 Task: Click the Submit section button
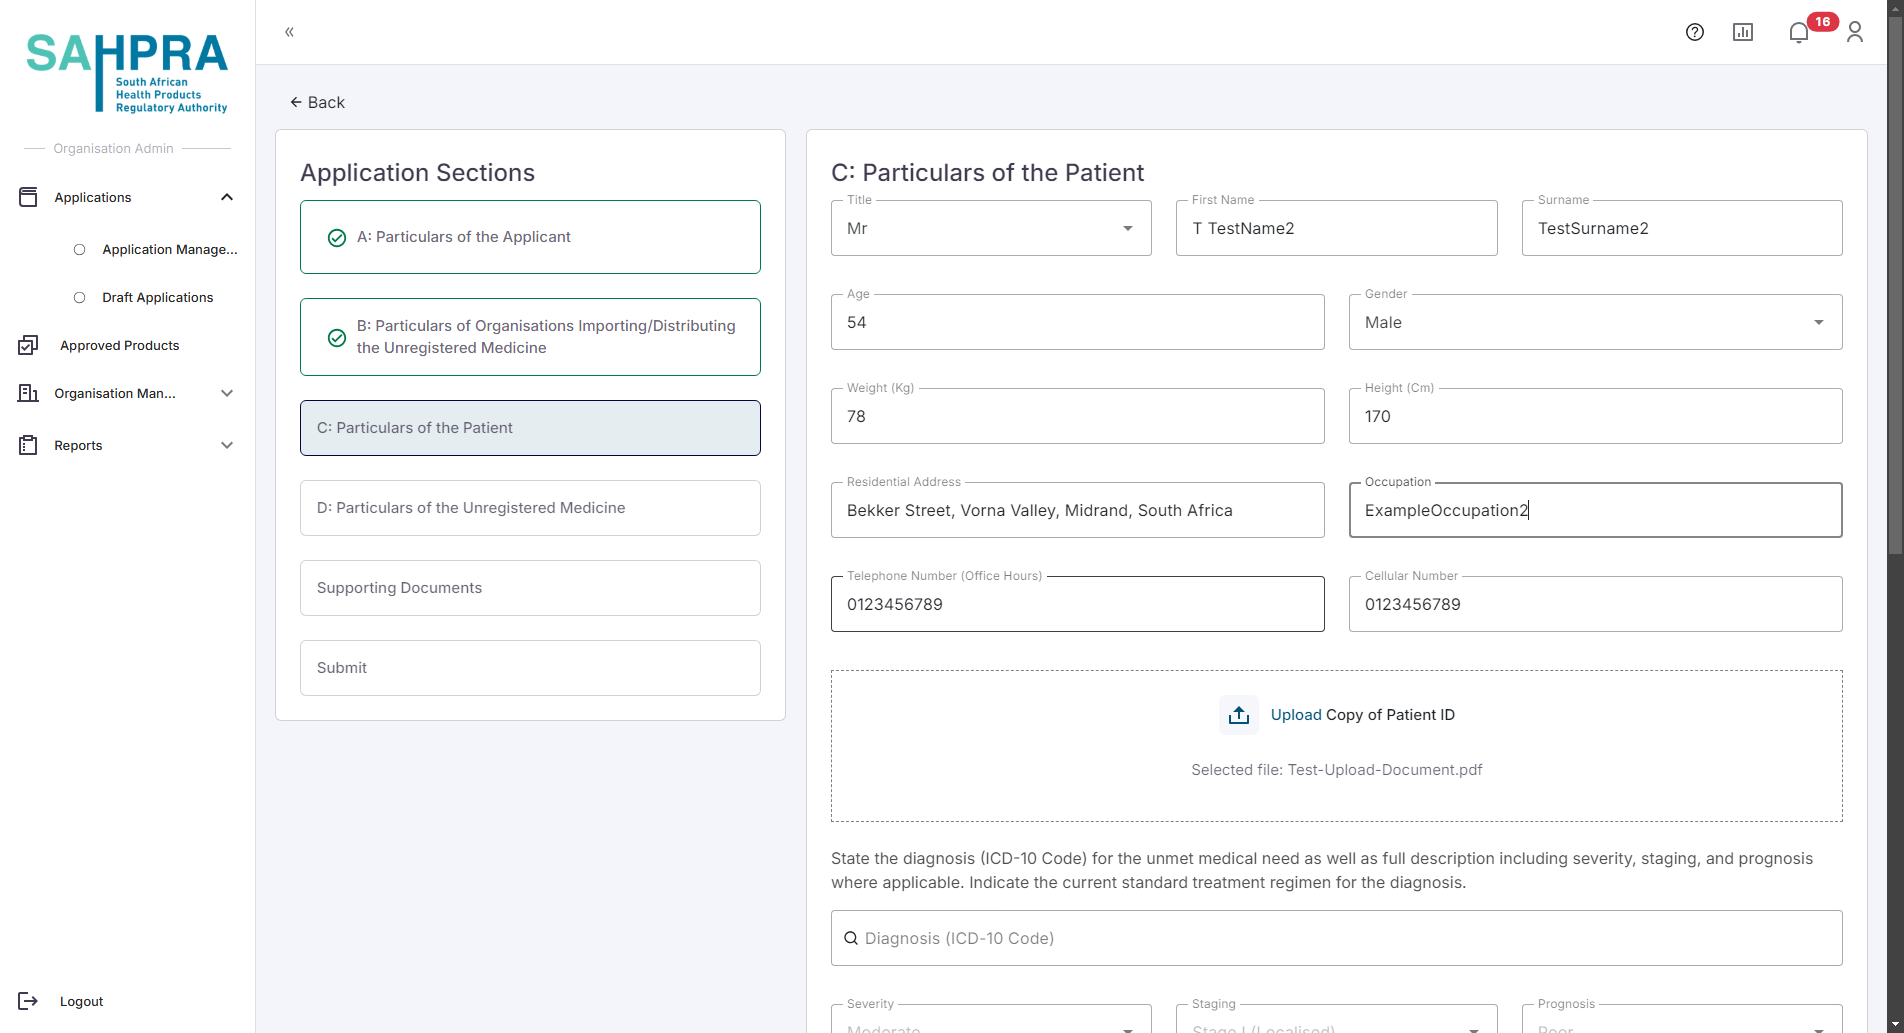click(x=530, y=668)
